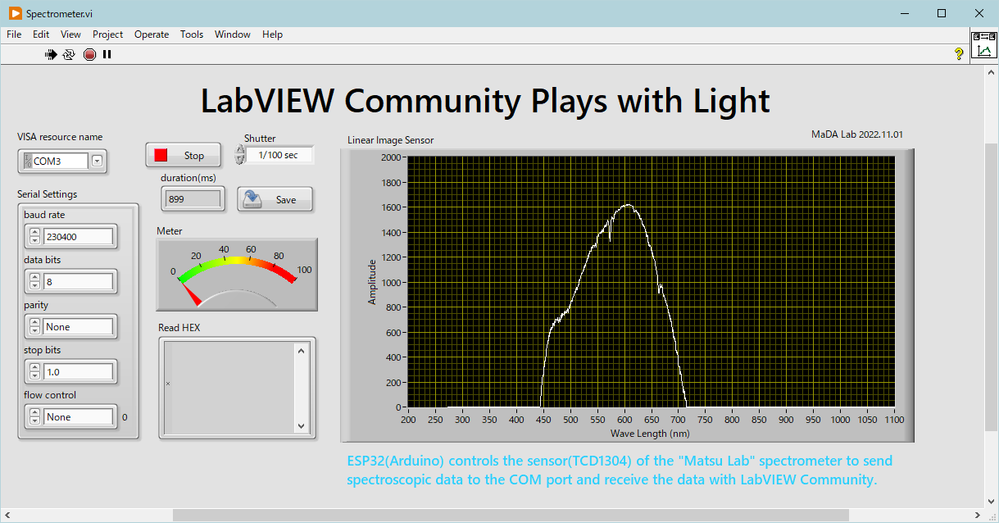Click the window vertical scroll up arrow
Viewport: 999px width, 523px height.
[991, 73]
